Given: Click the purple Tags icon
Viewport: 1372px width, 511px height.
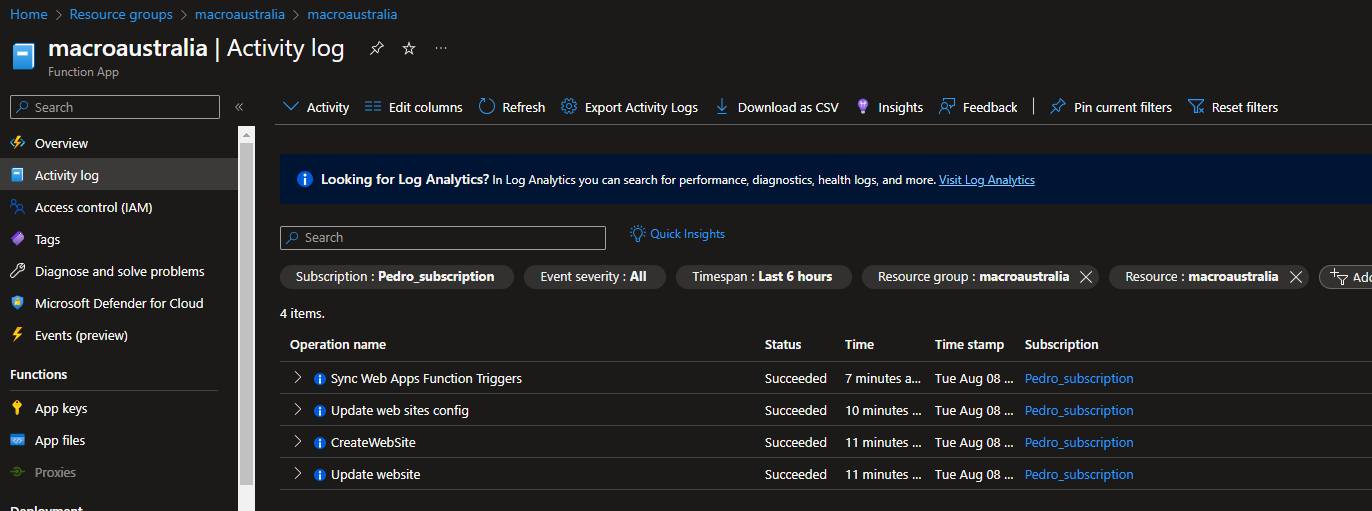Looking at the screenshot, I should pos(17,239).
